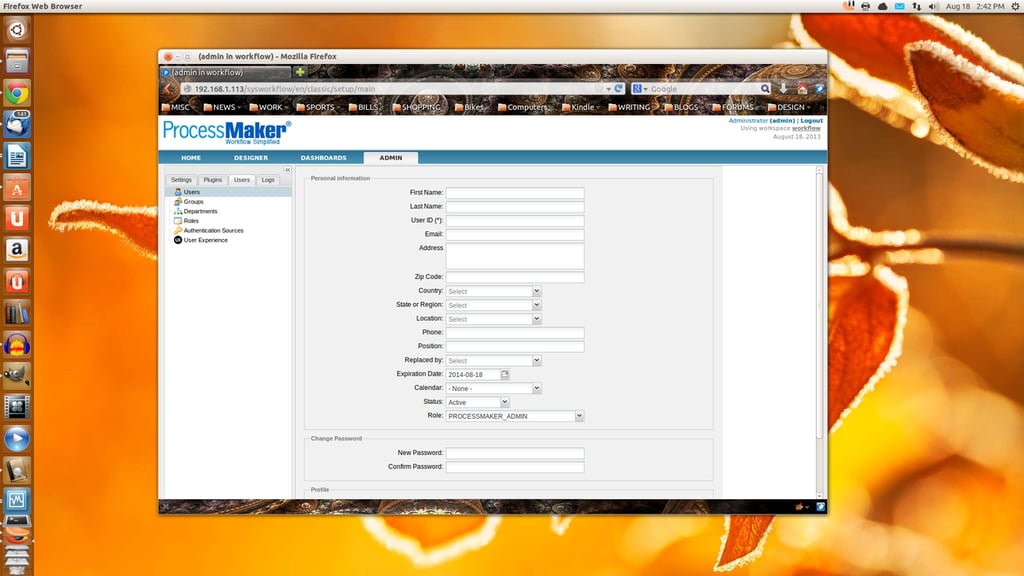This screenshot has height=576, width=1024.
Task: Select the ADMIN tab
Action: 391,157
